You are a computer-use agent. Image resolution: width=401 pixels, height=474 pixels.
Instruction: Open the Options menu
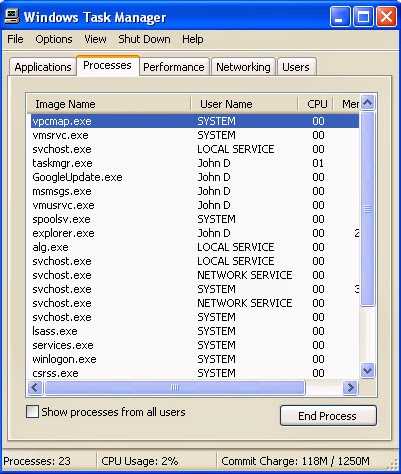(x=54, y=39)
